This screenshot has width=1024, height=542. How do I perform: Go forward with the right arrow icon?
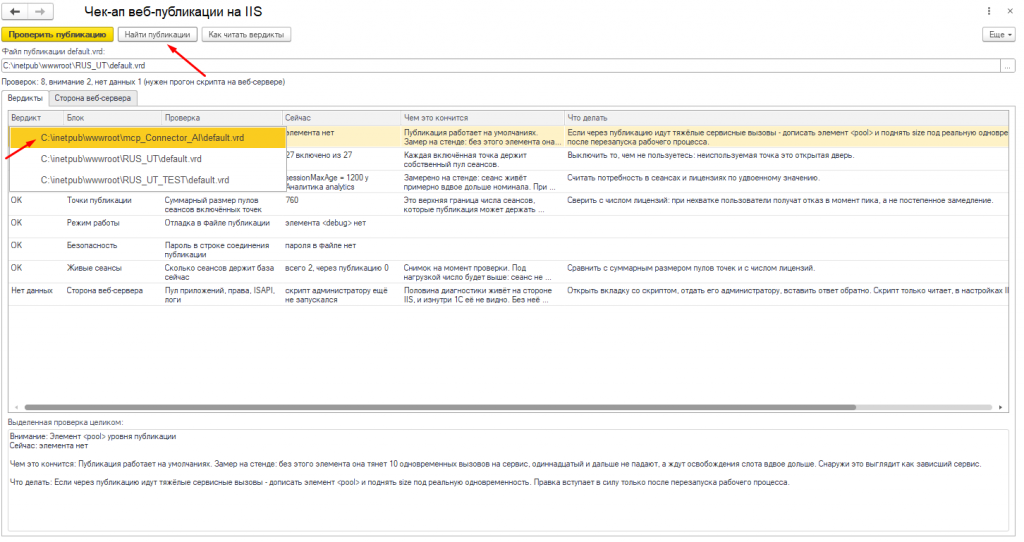[x=40, y=11]
